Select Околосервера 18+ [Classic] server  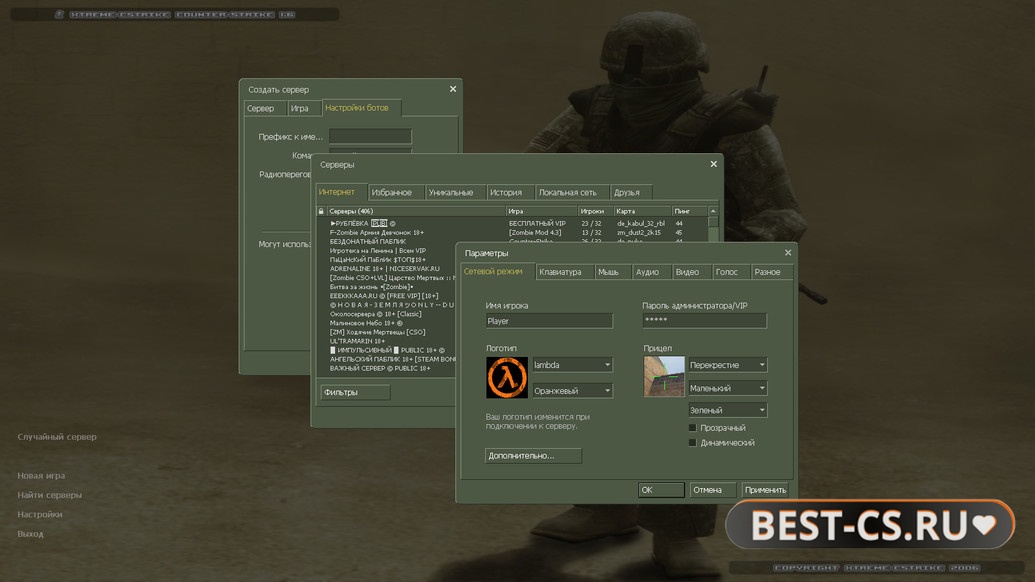(x=387, y=314)
